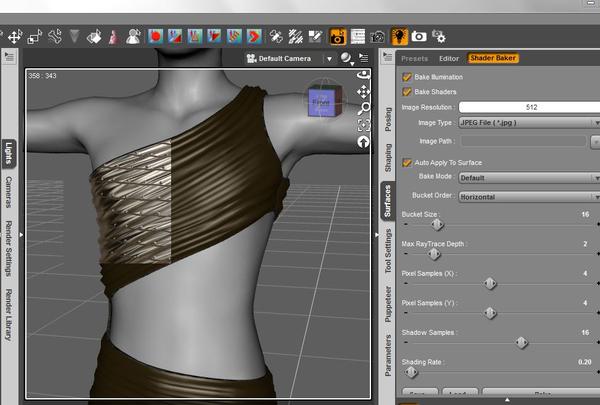Click the Image Path input field
Screen dimensions: 600x405
pyautogui.click(x=523, y=141)
